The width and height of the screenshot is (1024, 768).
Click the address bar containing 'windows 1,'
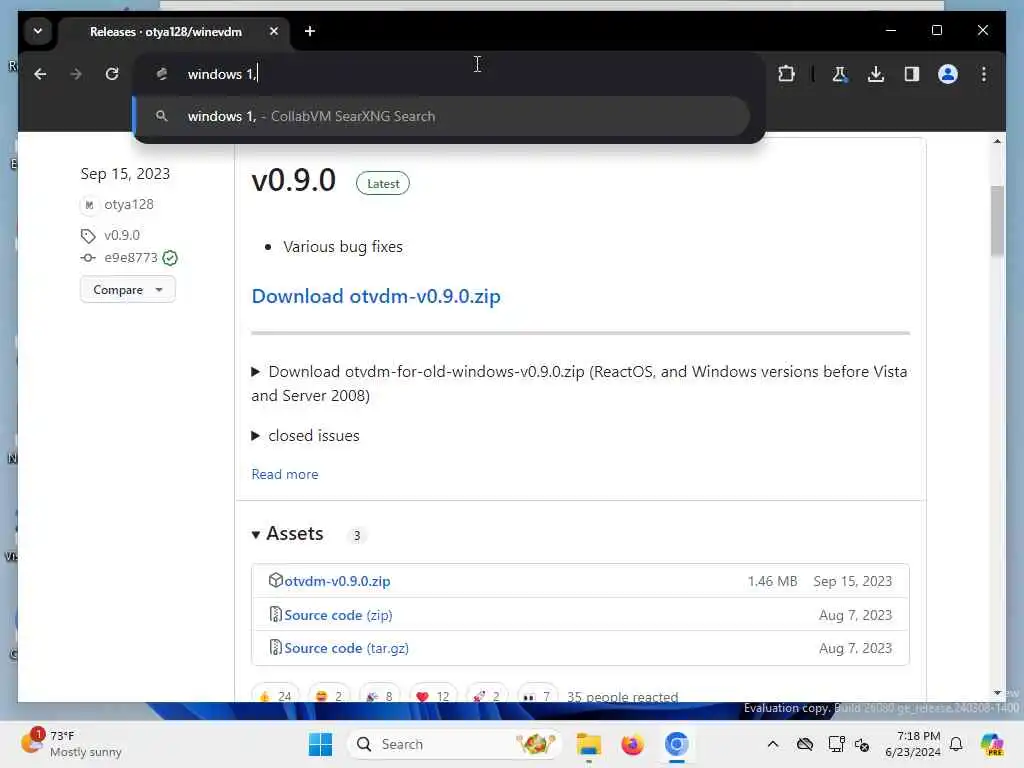(x=451, y=74)
